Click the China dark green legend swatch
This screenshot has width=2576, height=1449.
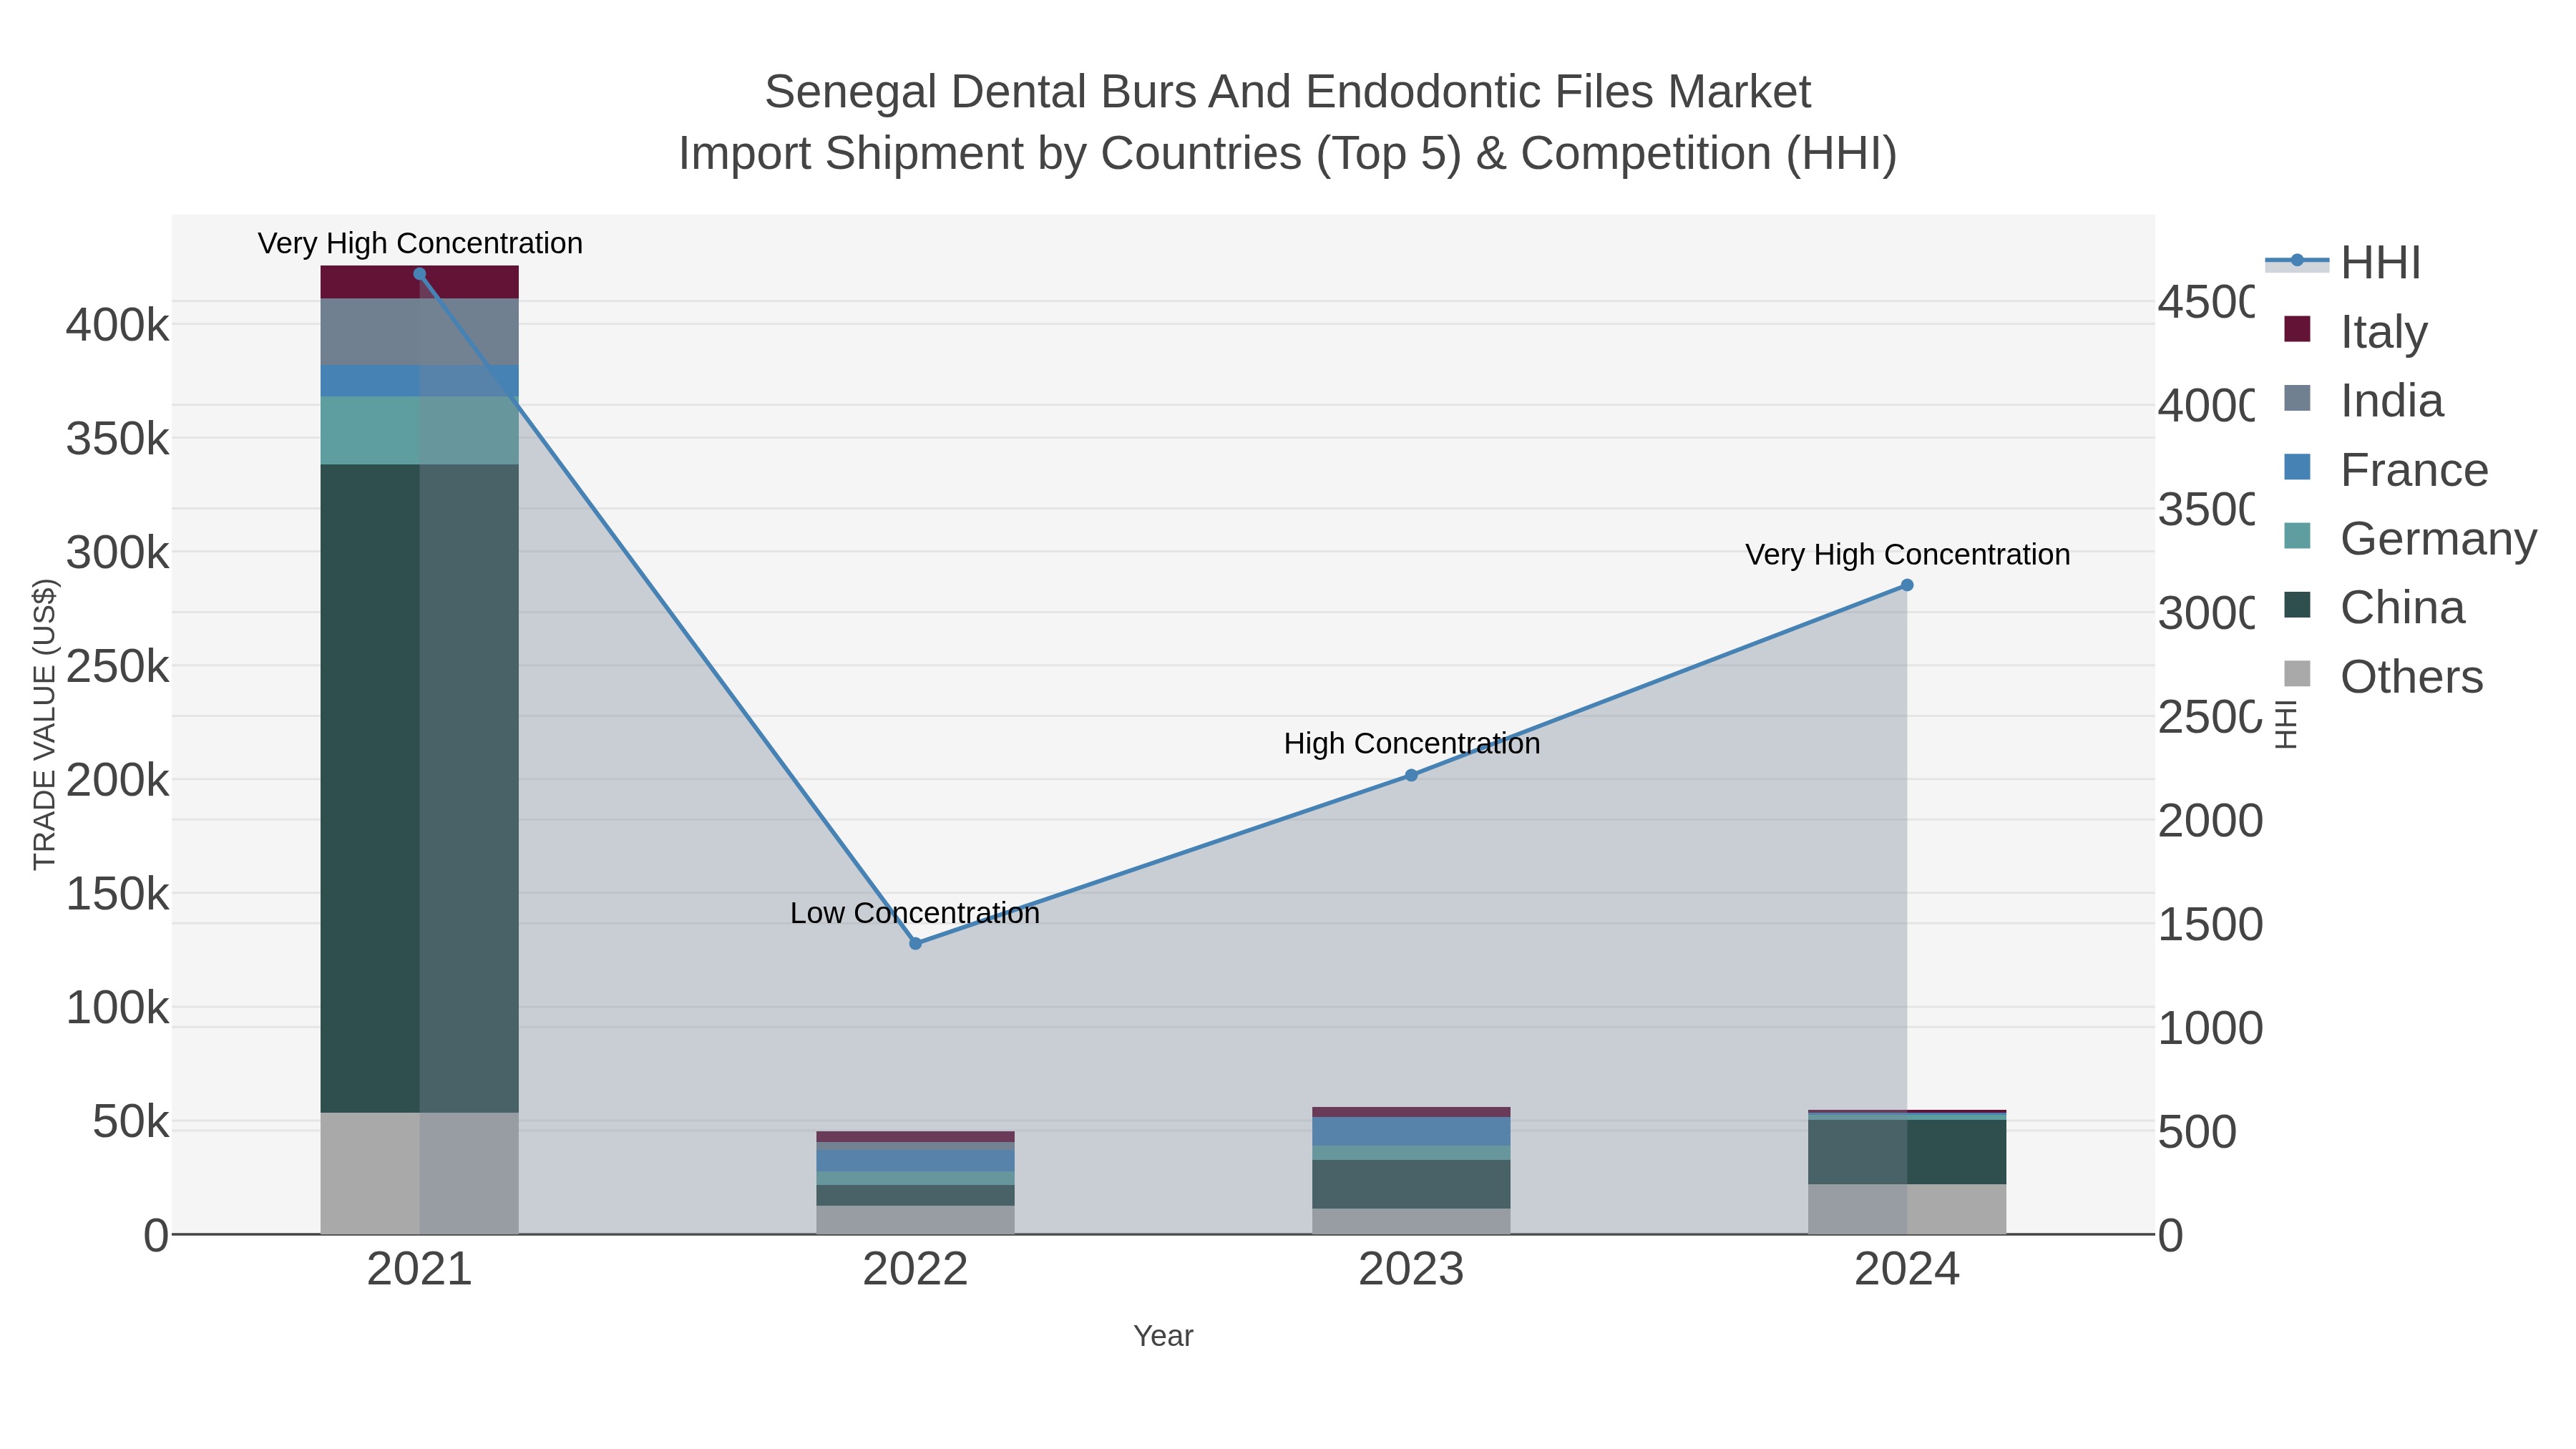pyautogui.click(x=2297, y=605)
